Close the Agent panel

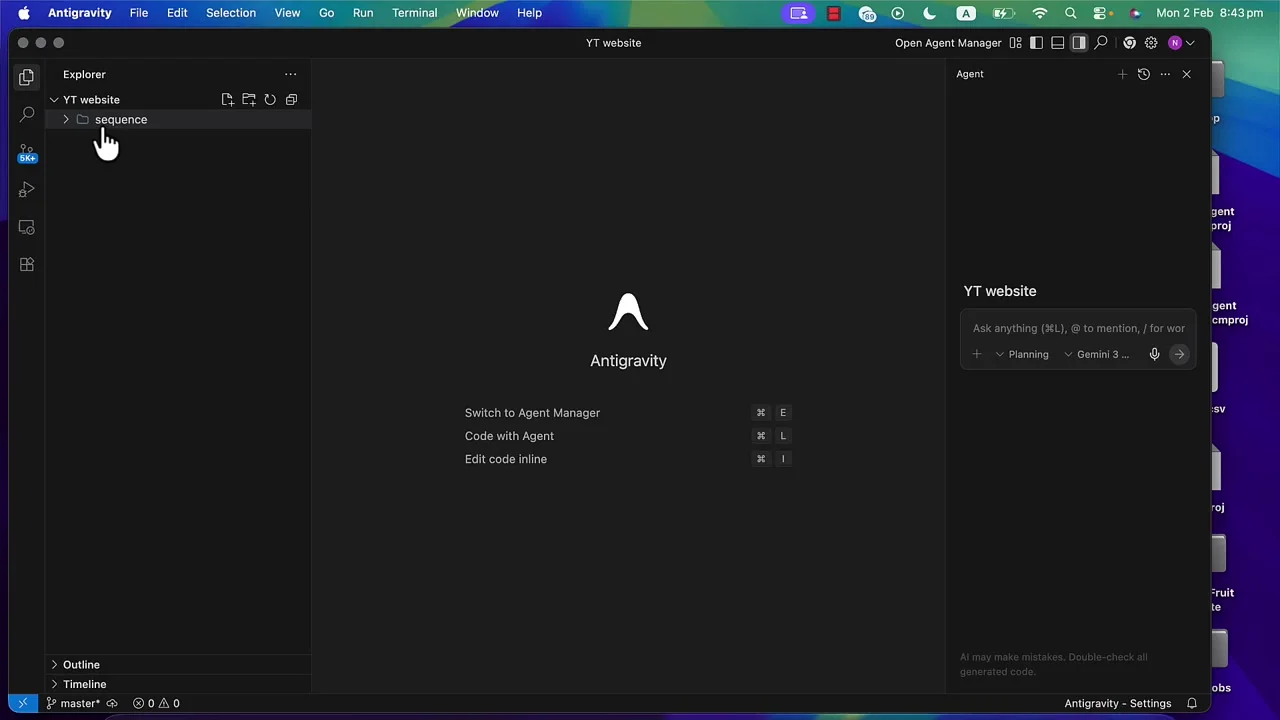click(1186, 74)
